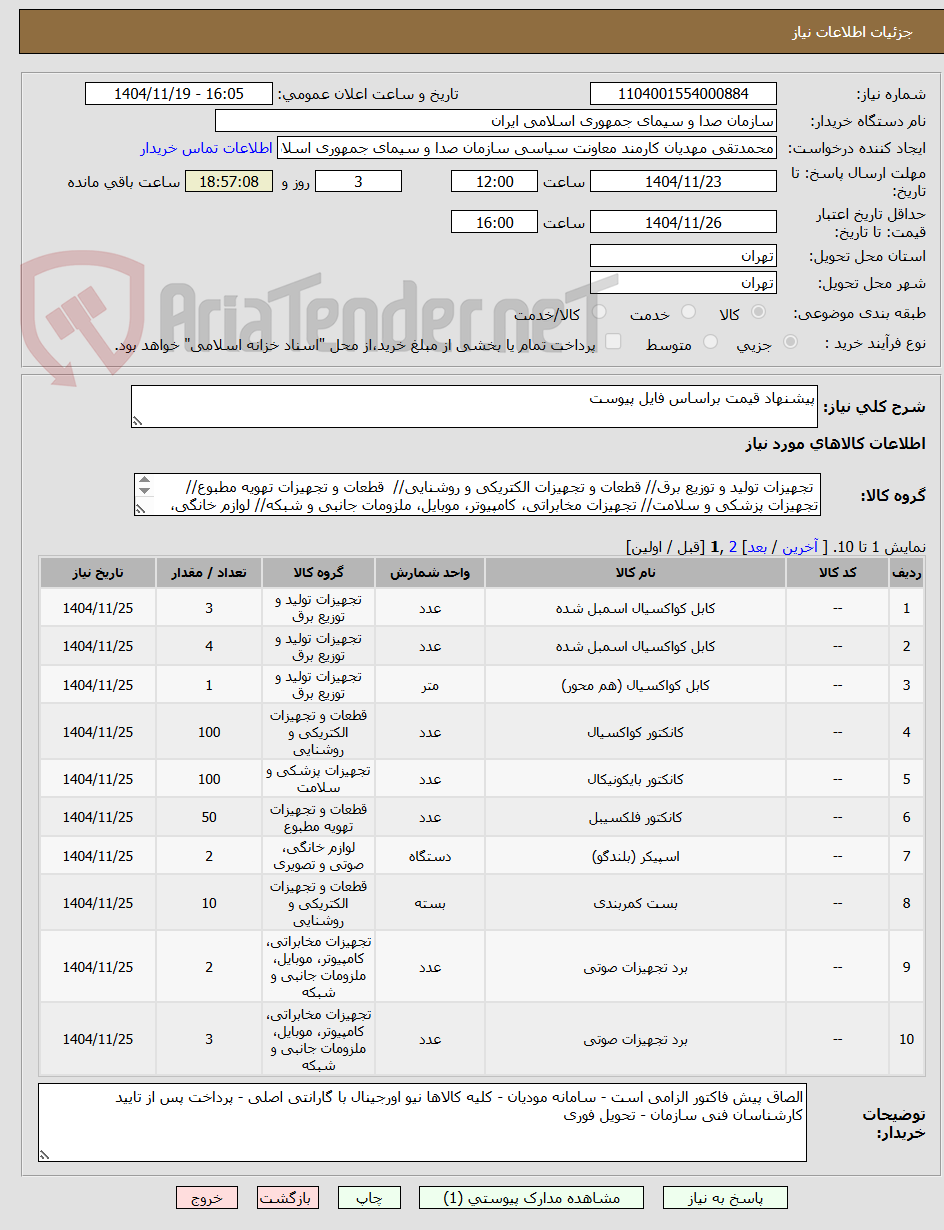Click کابل کواکسیال اسمبل شده in row 2

pos(635,646)
